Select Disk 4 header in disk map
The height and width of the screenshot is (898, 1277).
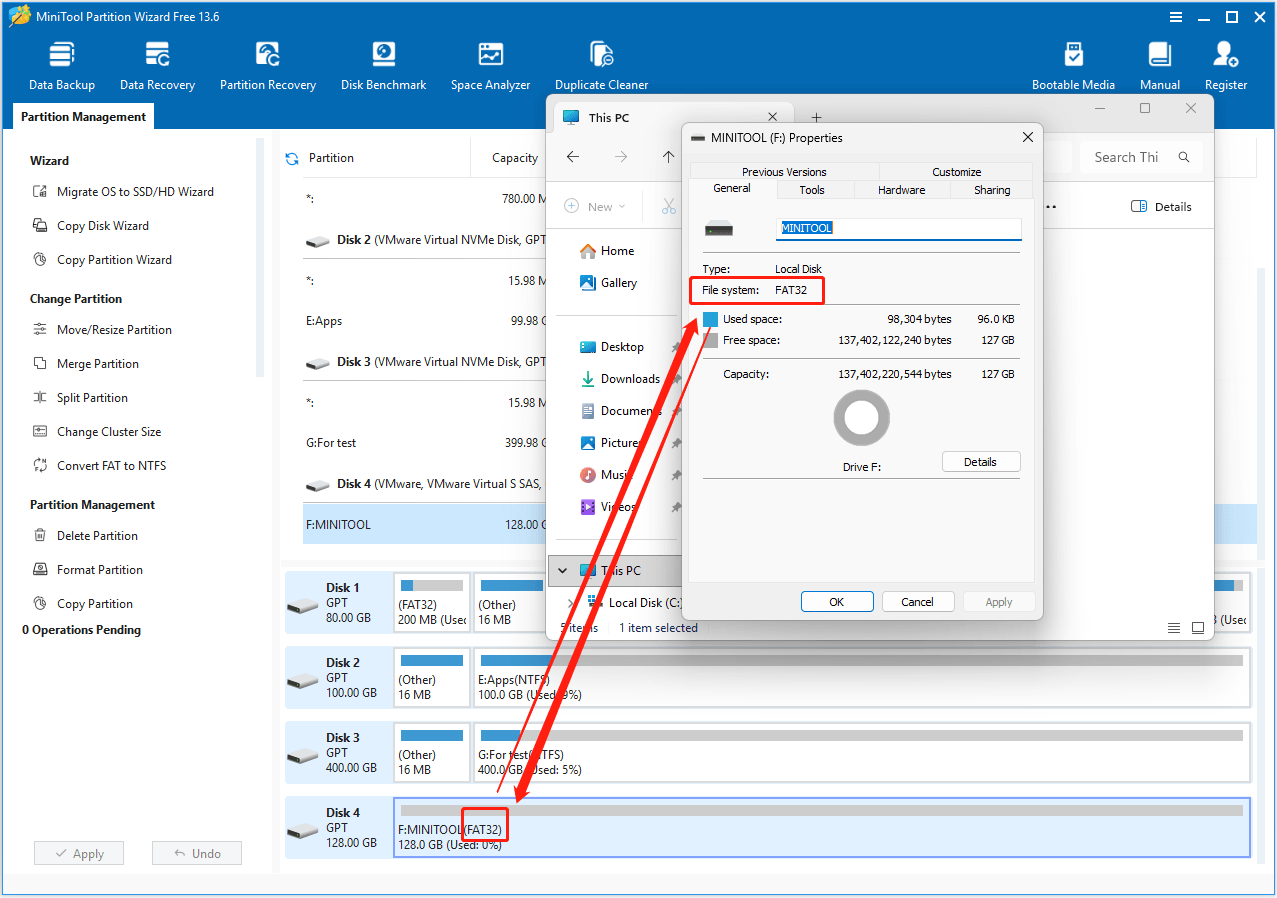coord(338,827)
